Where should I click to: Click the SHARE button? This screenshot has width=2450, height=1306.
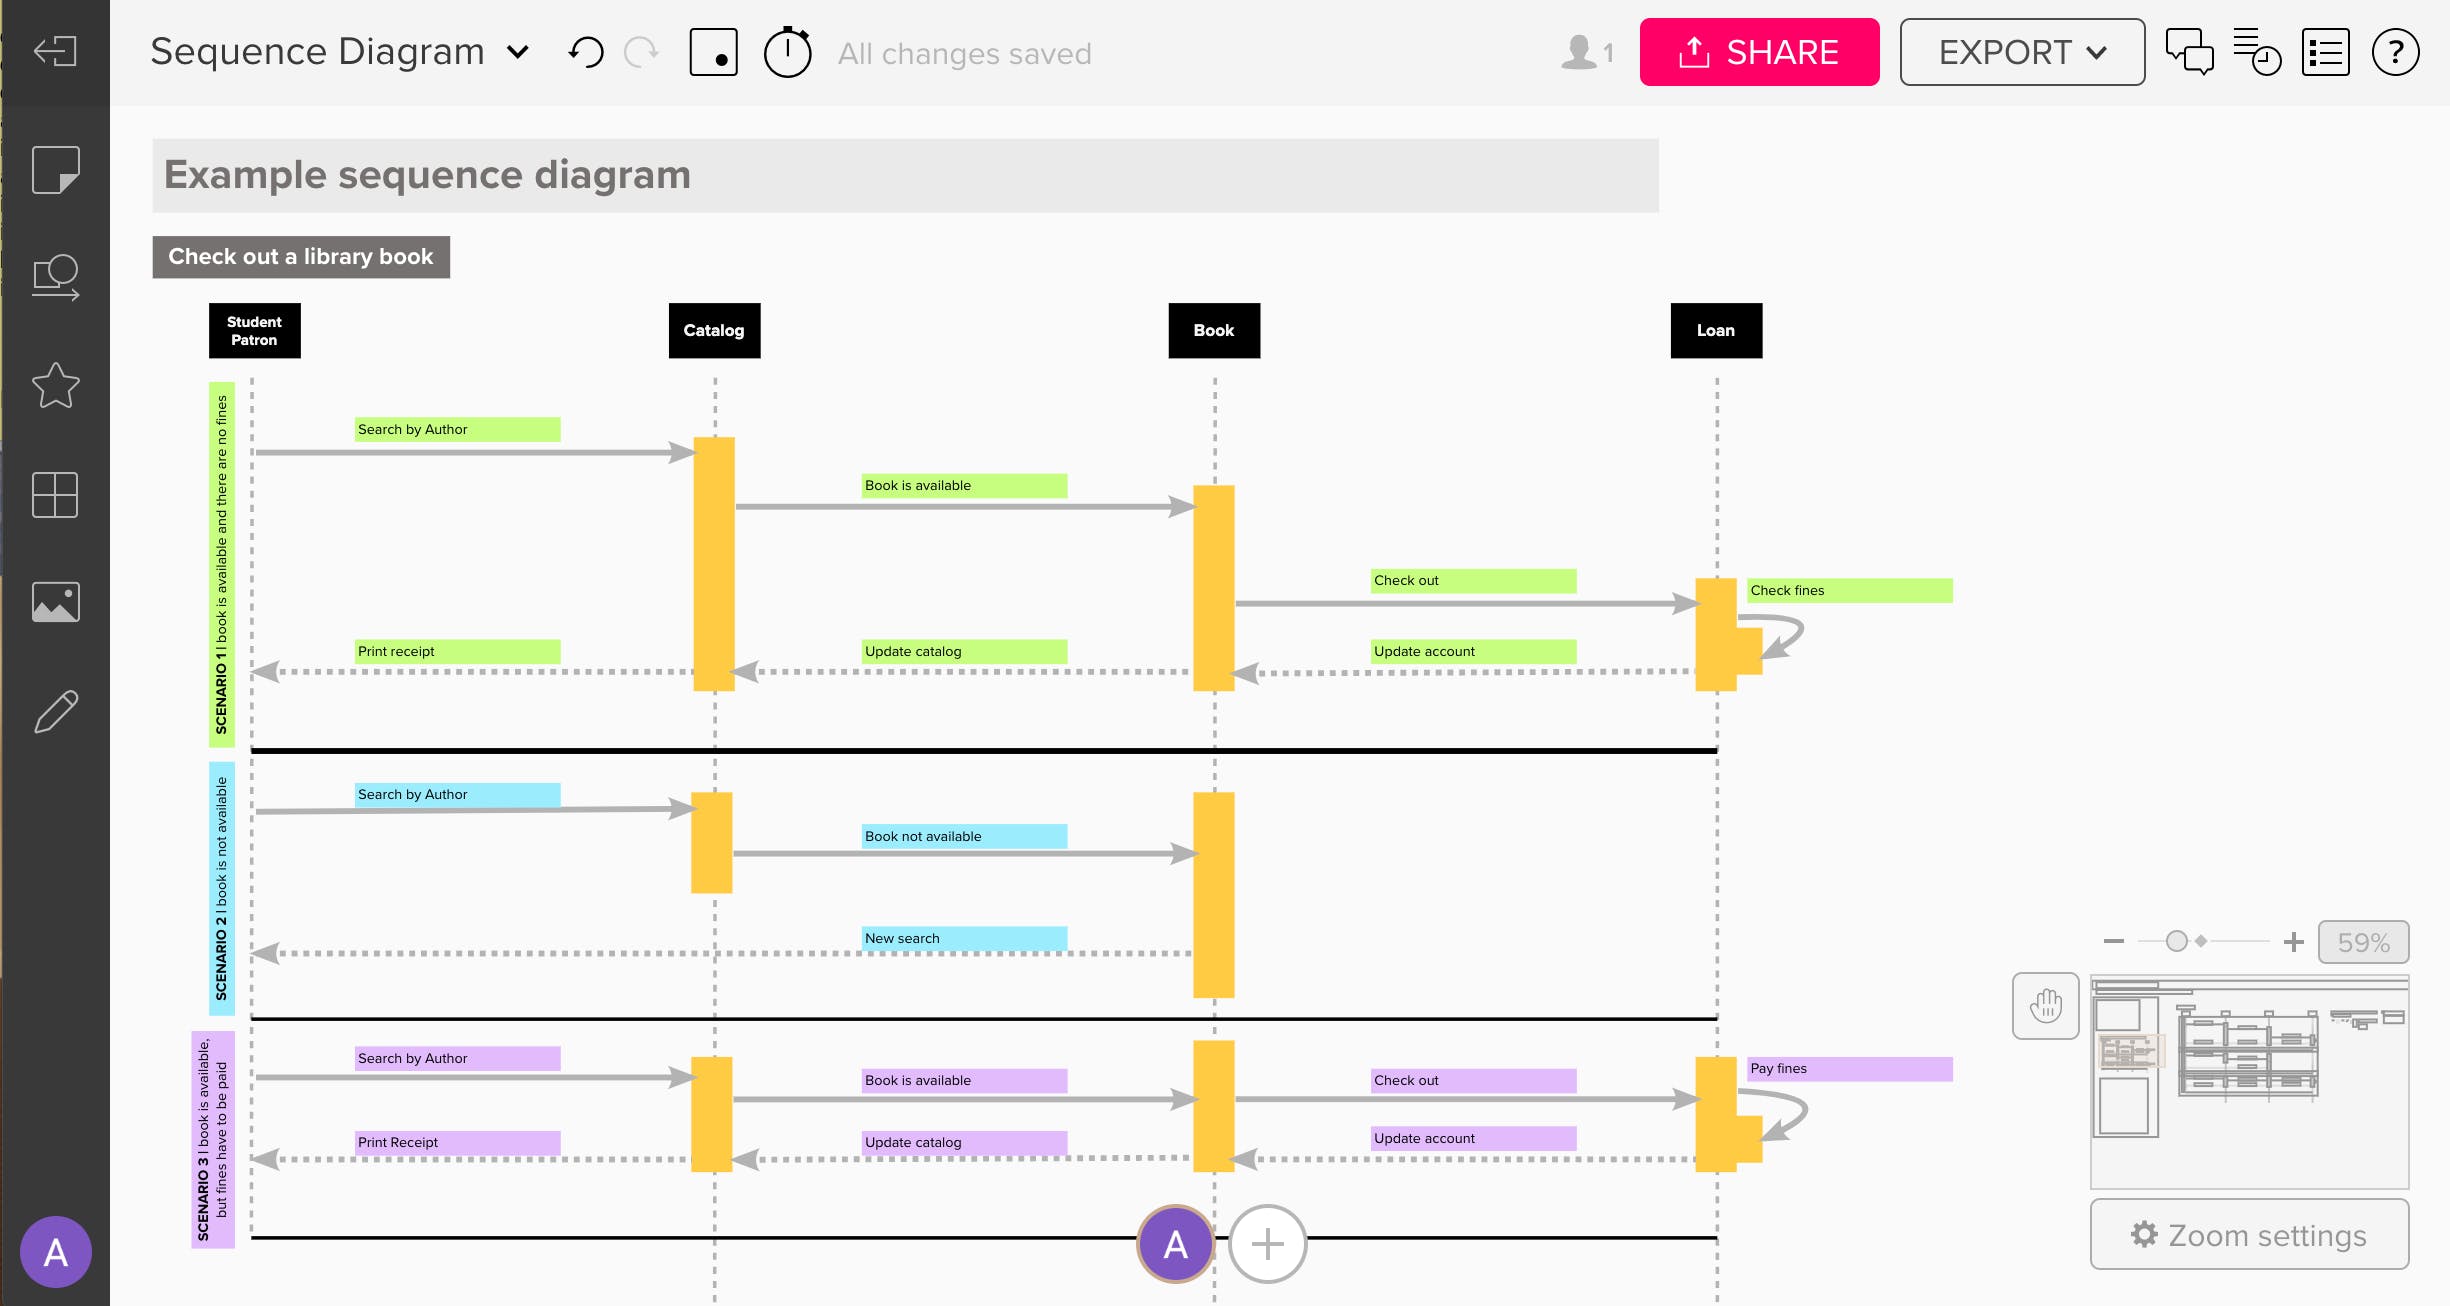(1760, 52)
